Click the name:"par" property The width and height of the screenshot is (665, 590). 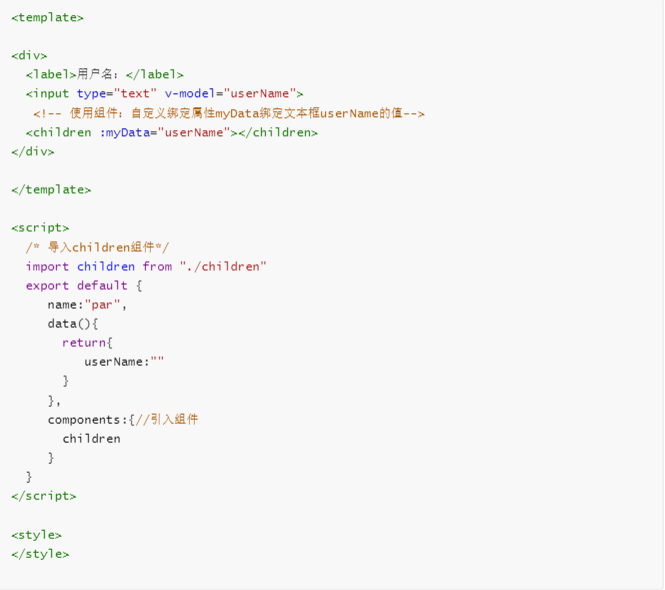[x=86, y=304]
